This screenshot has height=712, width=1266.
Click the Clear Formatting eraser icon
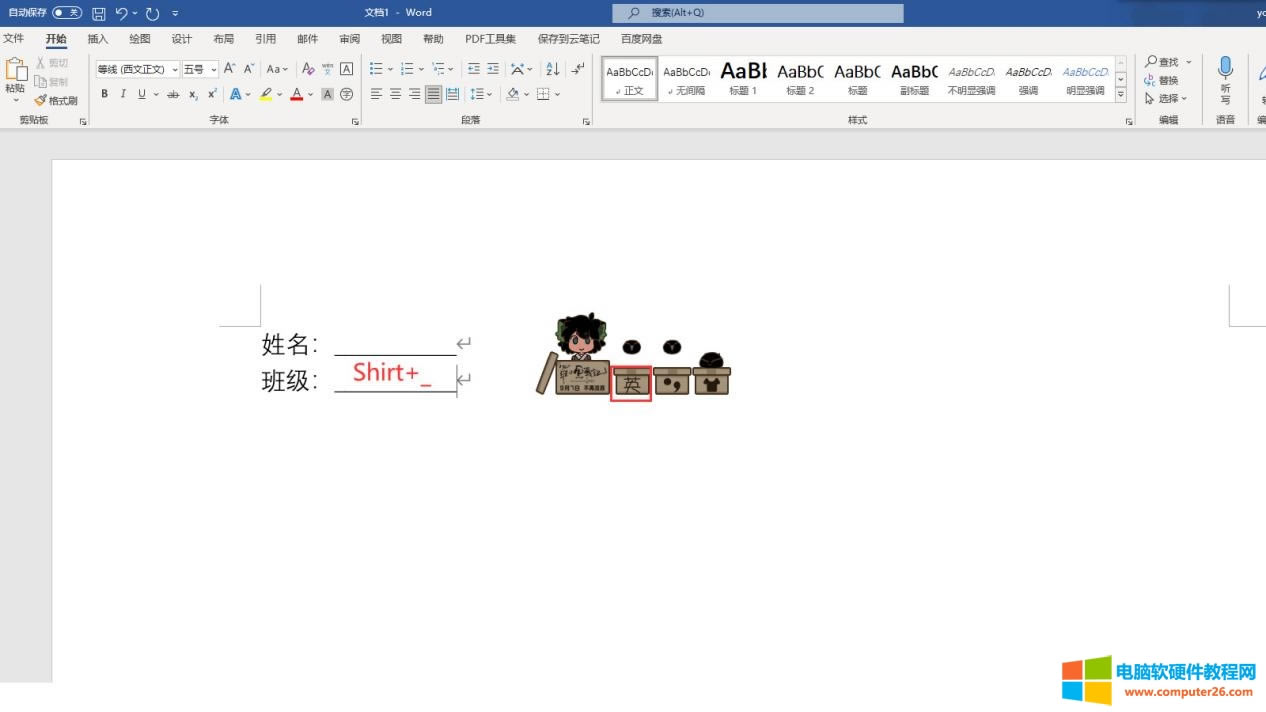308,69
